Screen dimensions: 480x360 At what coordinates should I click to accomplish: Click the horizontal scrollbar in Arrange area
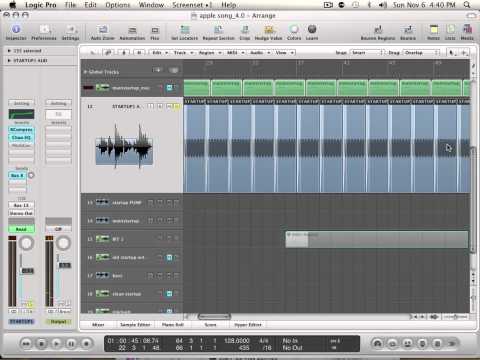[x=214, y=316]
